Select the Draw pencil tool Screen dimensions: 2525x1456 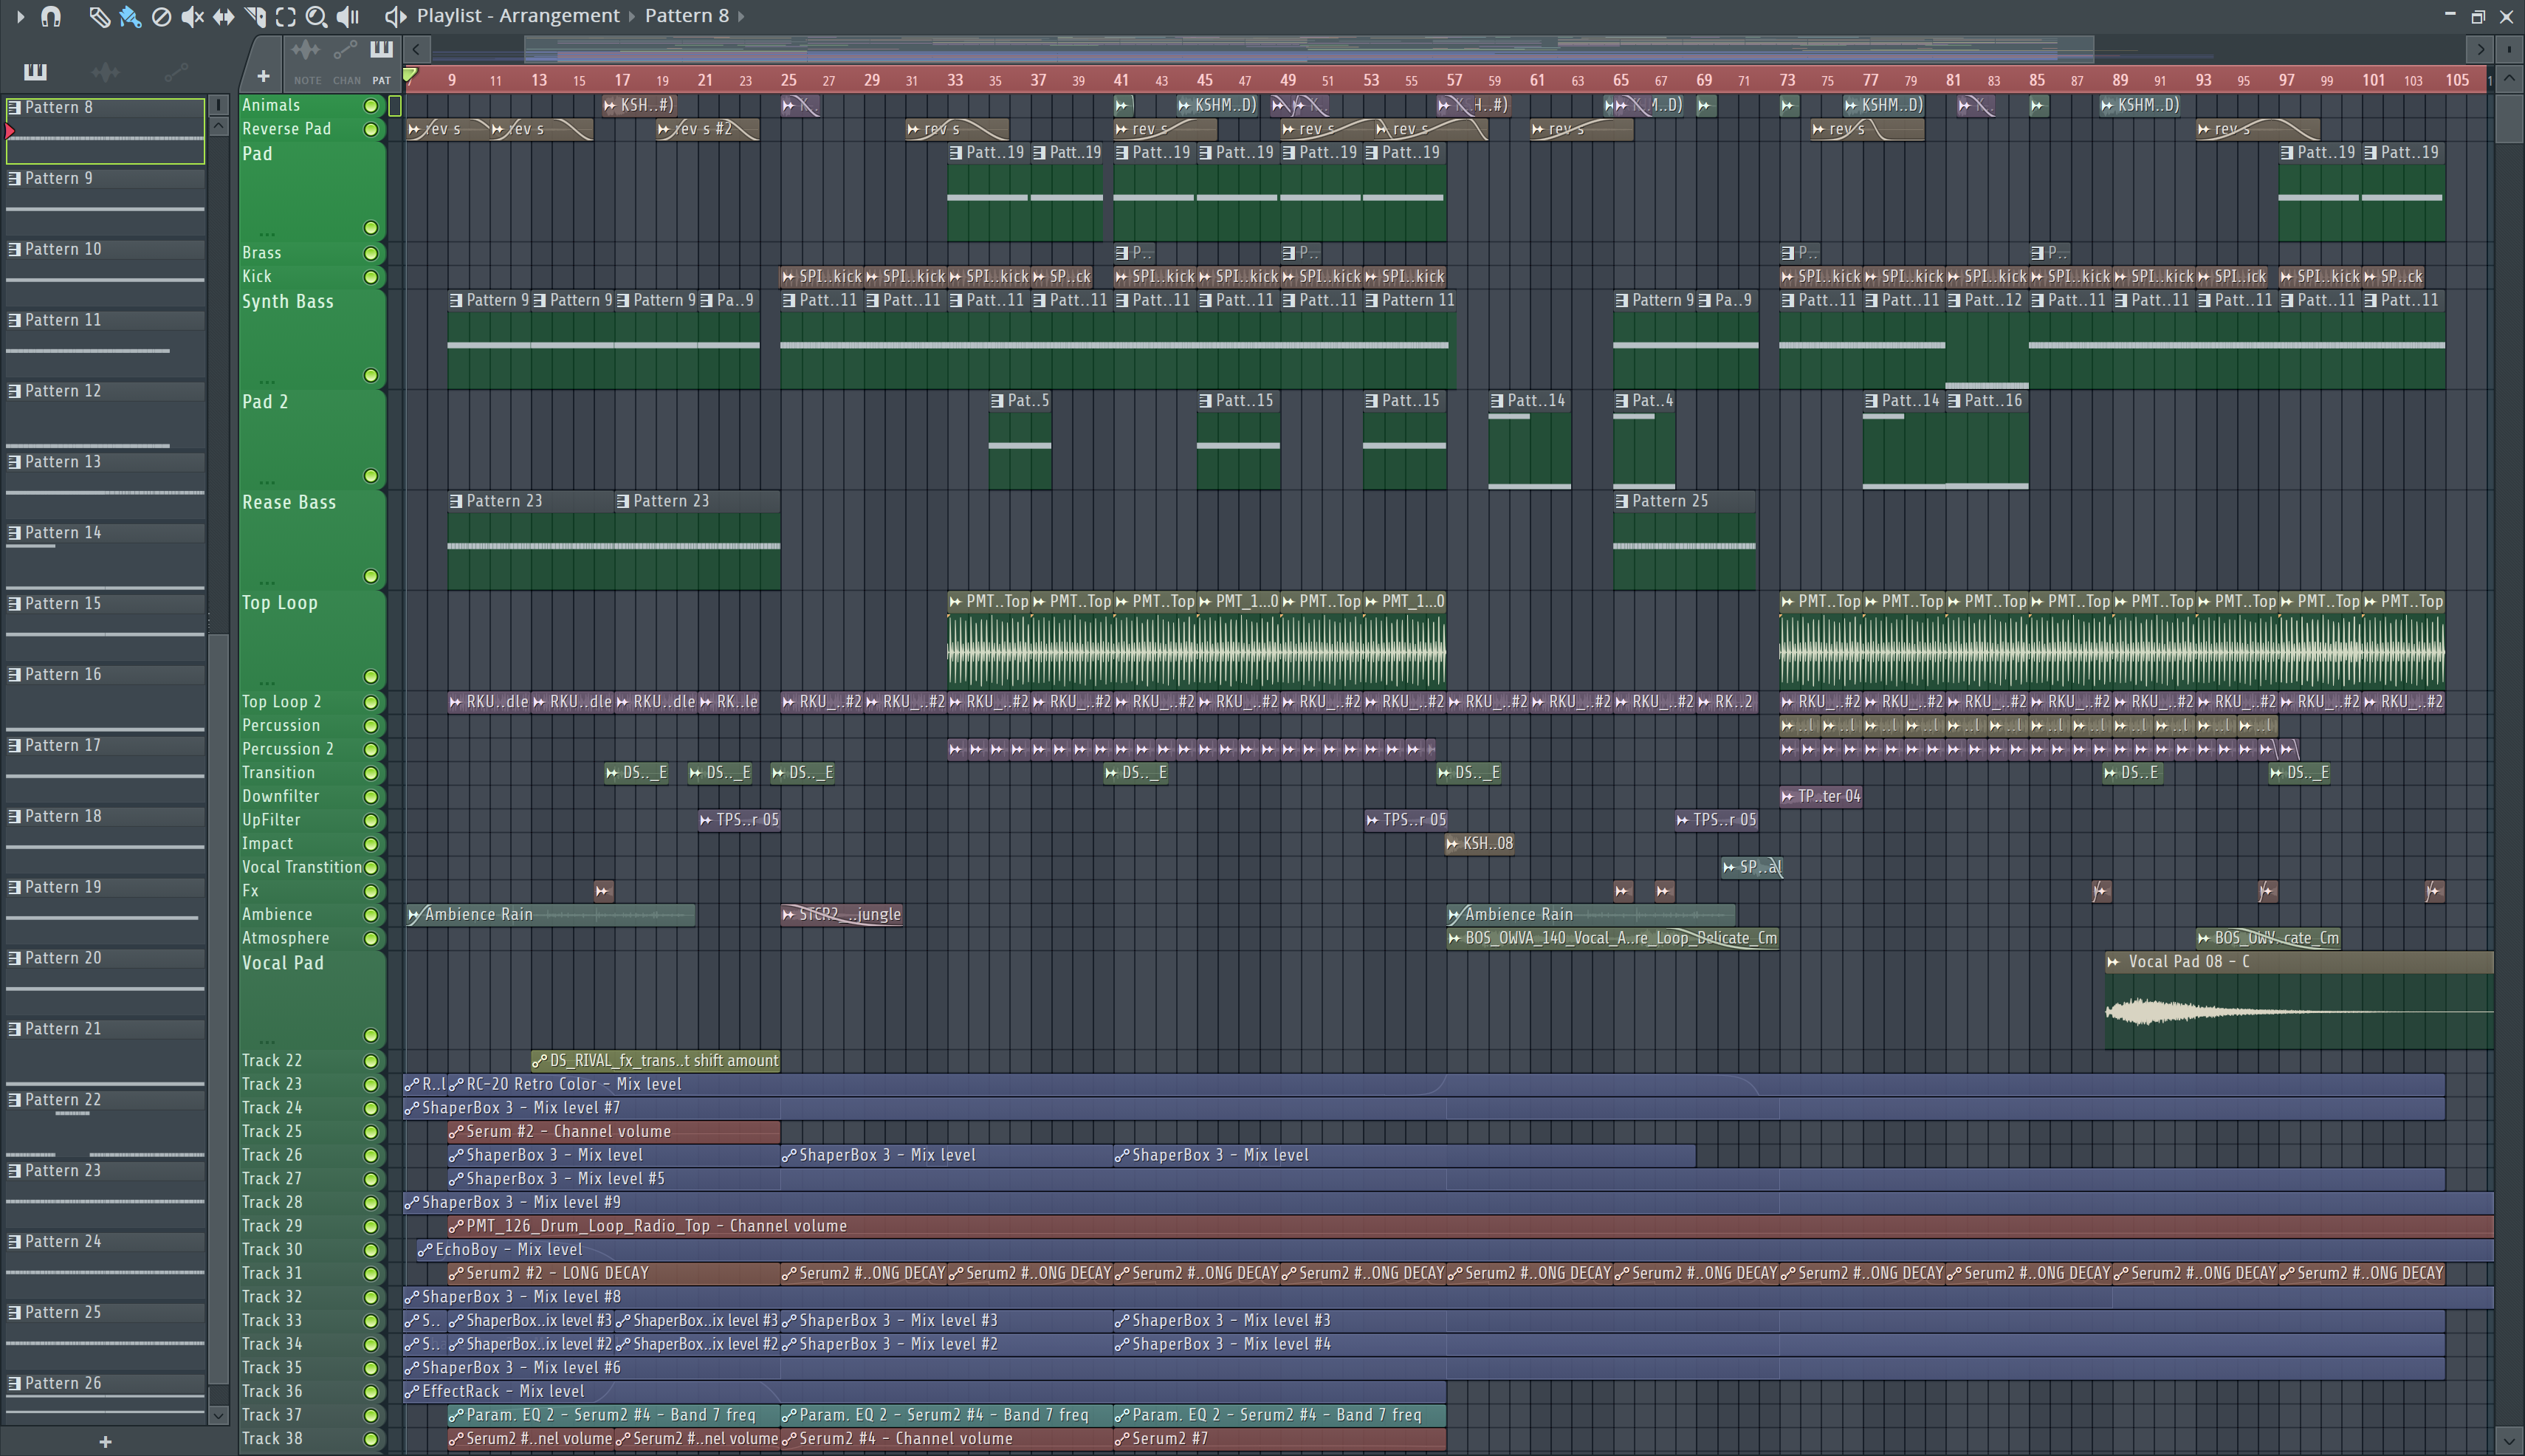point(98,16)
